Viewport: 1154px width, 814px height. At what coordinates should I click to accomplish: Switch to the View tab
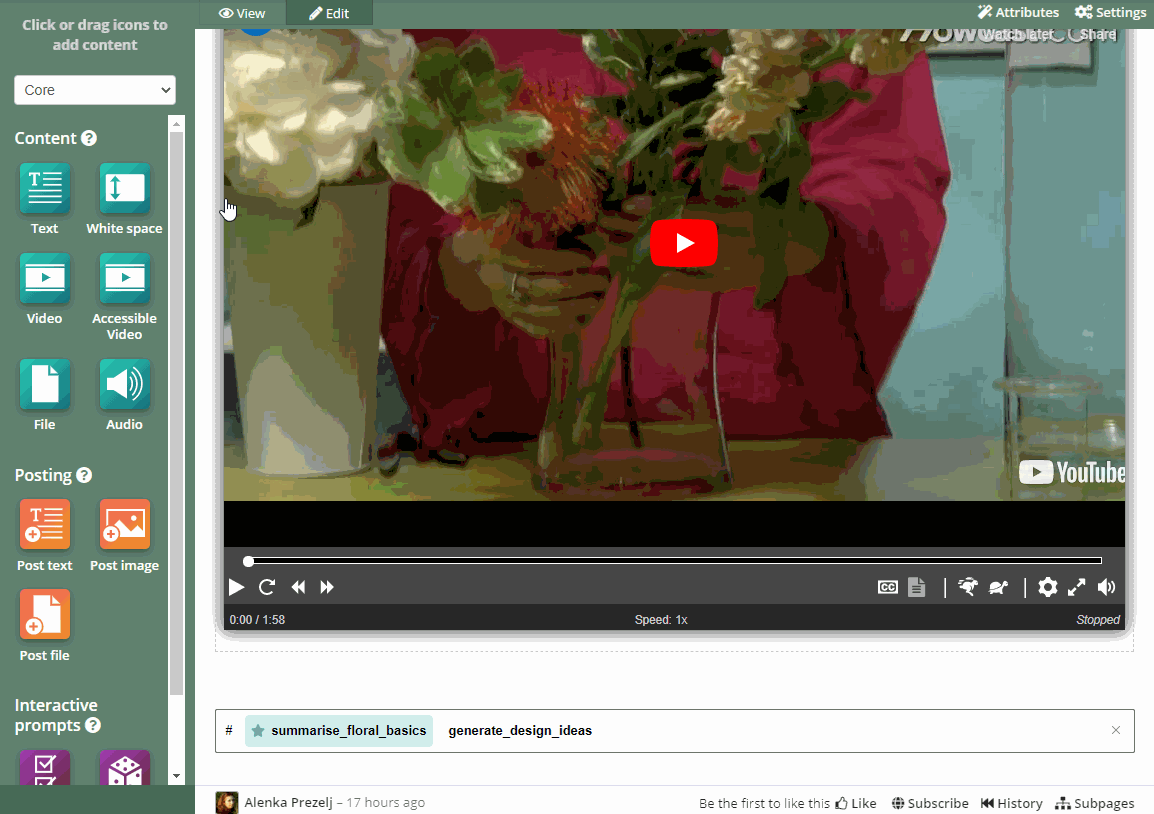(242, 14)
